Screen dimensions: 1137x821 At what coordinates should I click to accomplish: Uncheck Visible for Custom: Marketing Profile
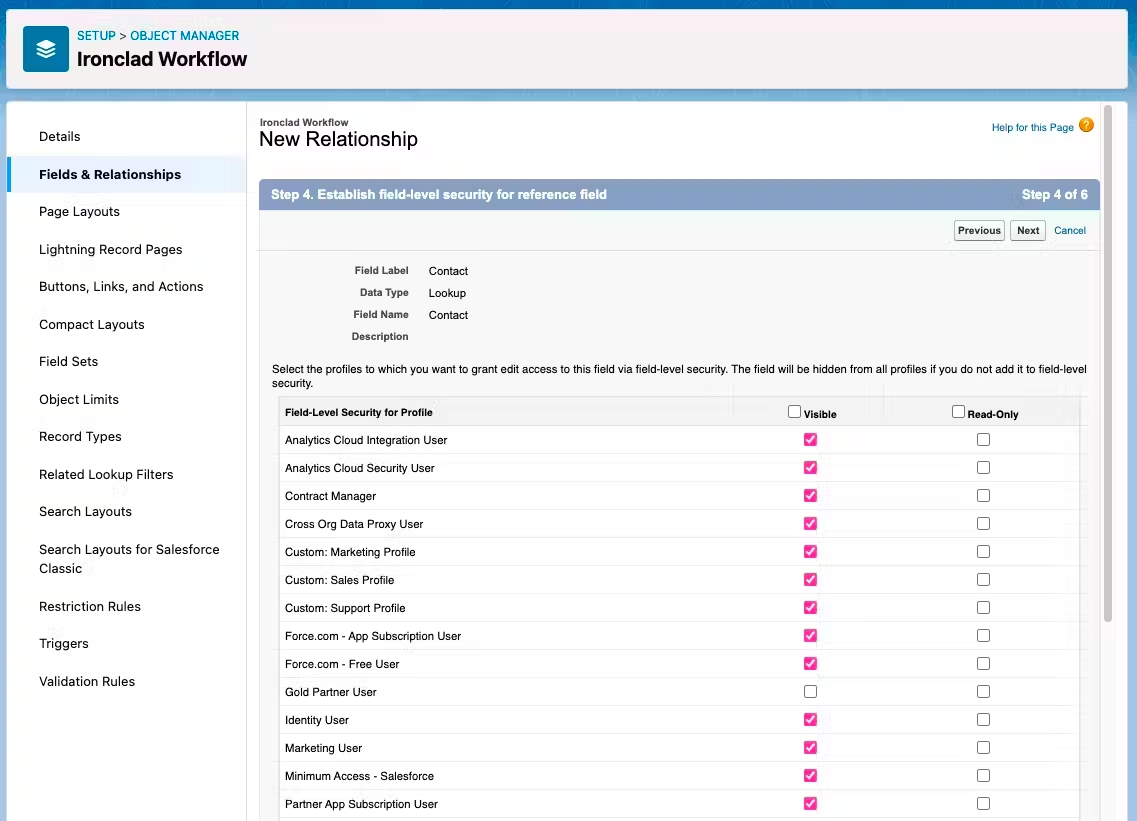click(810, 552)
